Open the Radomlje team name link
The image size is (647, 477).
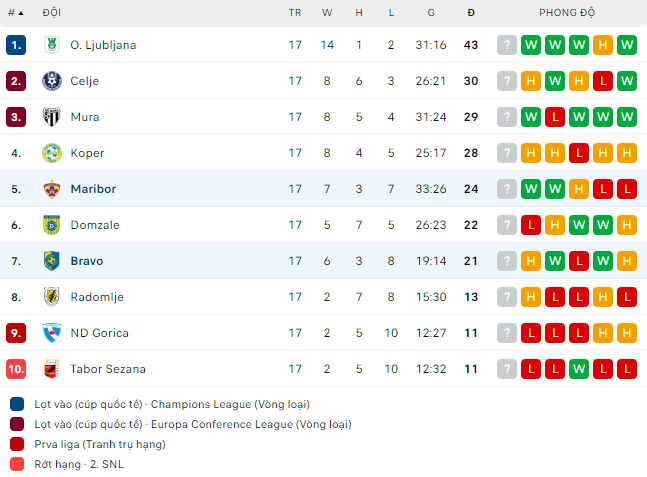click(x=97, y=297)
